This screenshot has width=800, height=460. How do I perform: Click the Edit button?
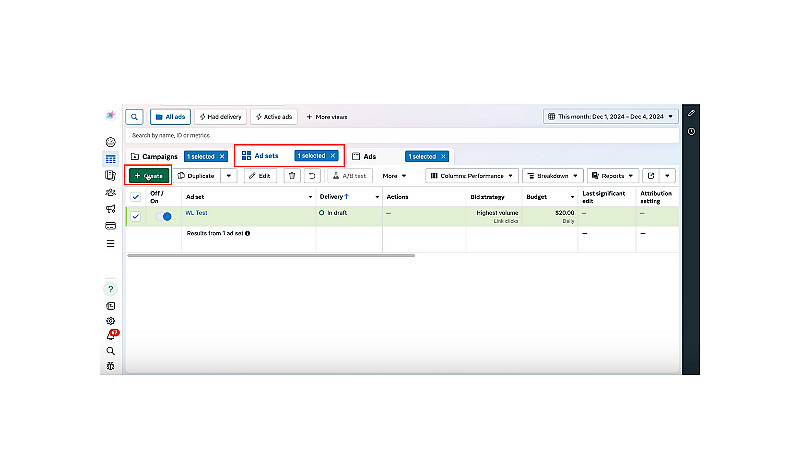click(x=260, y=176)
